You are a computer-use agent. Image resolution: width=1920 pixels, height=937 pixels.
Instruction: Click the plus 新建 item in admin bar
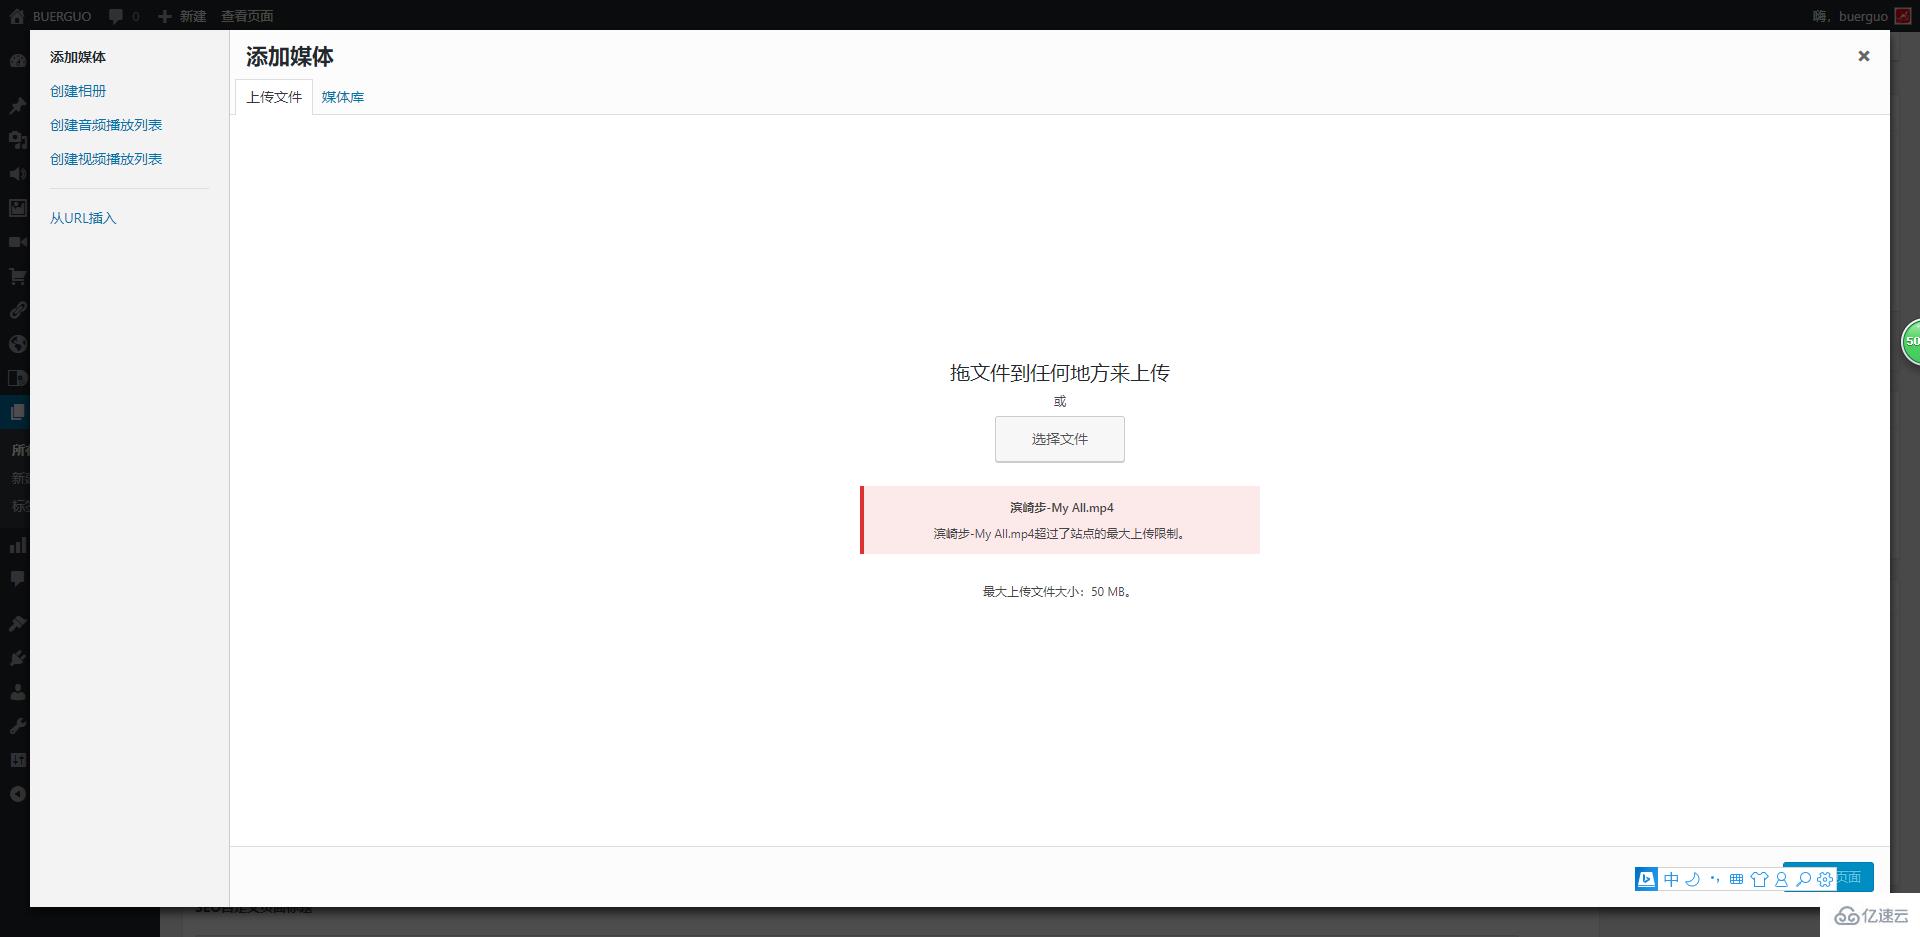(182, 16)
